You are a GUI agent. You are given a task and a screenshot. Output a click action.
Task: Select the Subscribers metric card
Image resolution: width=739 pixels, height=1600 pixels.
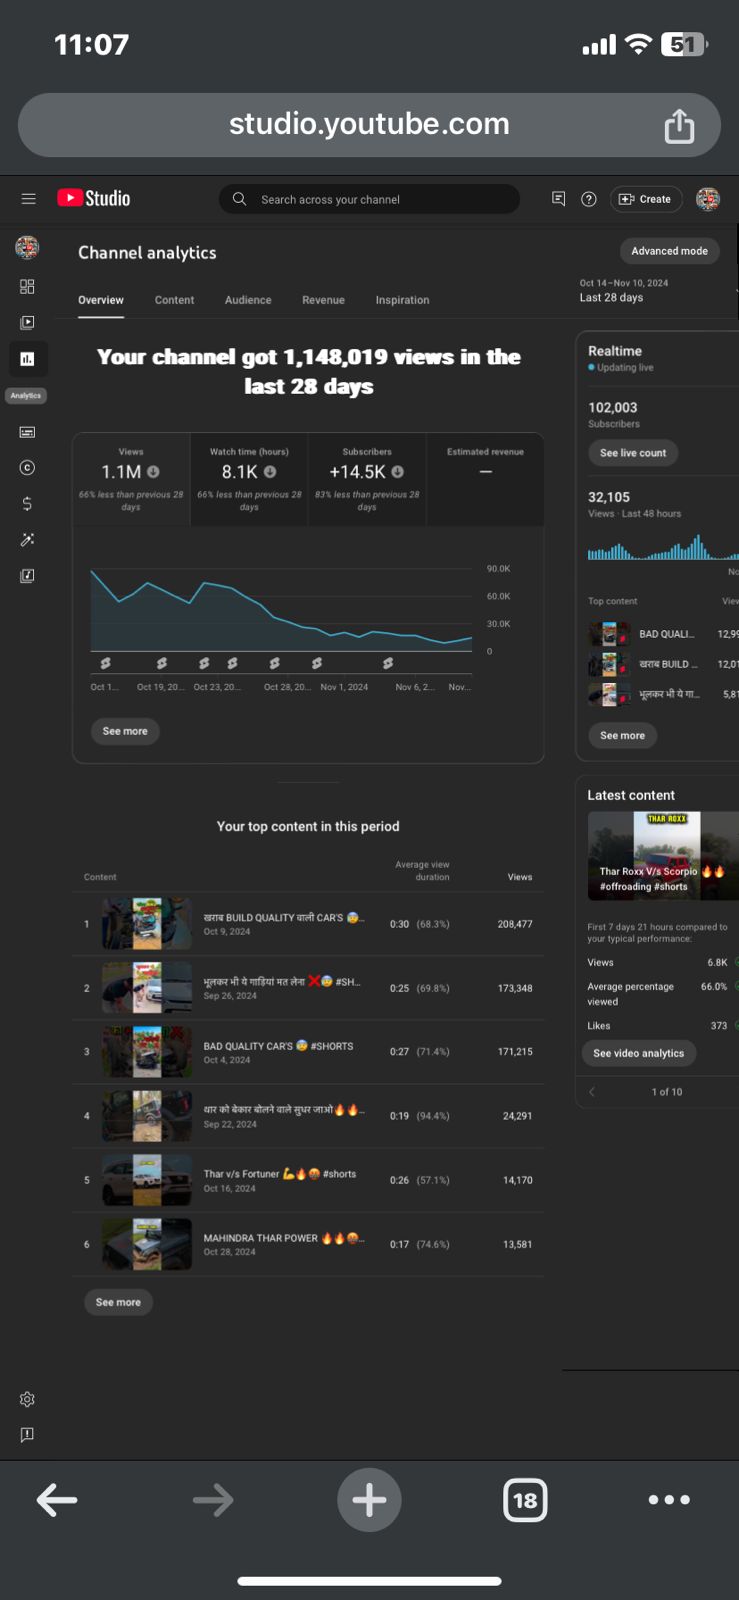pyautogui.click(x=367, y=479)
